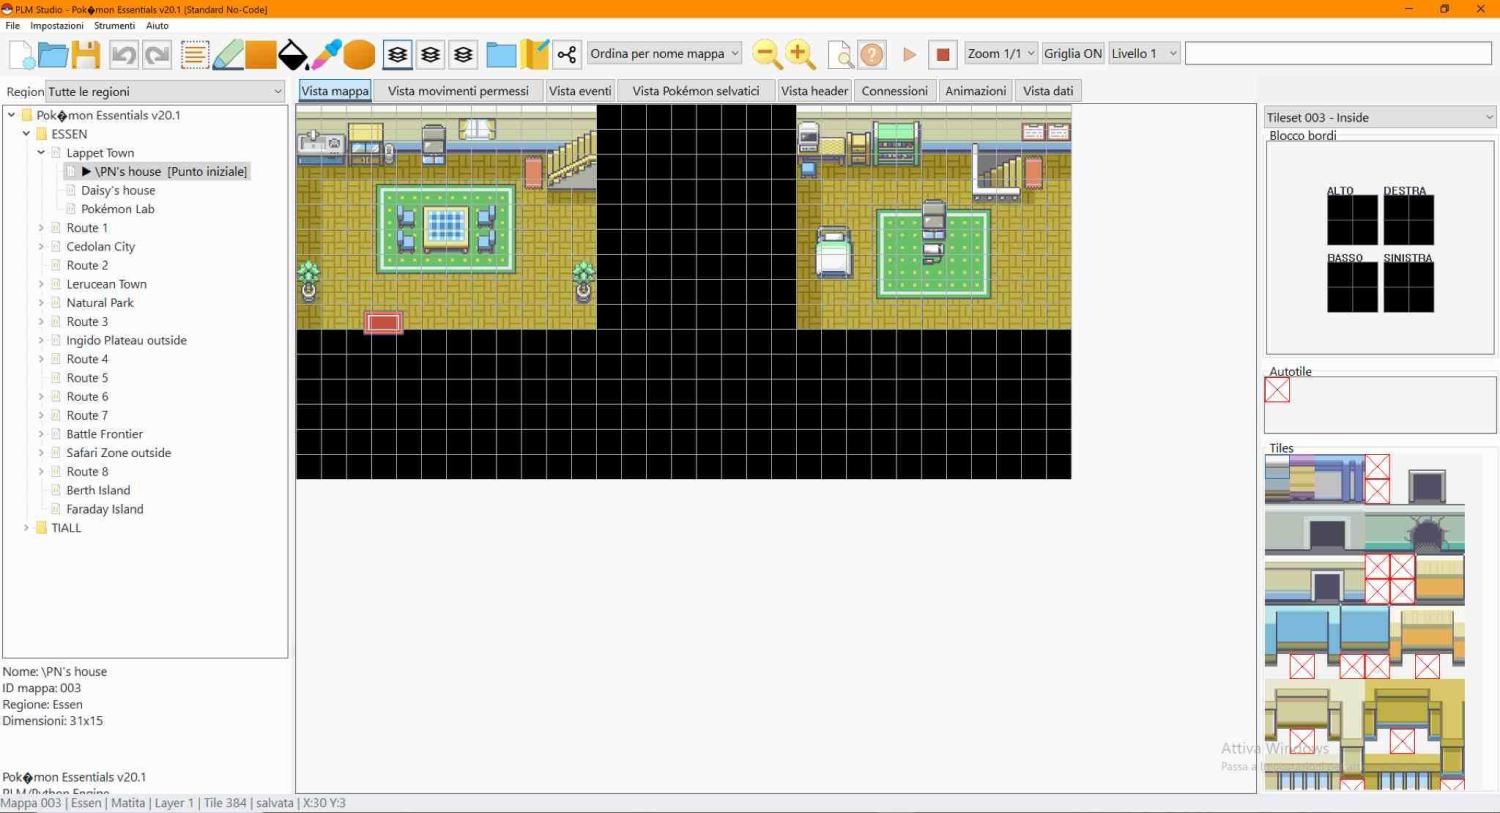Viewport: 1500px width, 813px height.
Task: Select Daisy's house in the map tree
Action: (x=118, y=190)
